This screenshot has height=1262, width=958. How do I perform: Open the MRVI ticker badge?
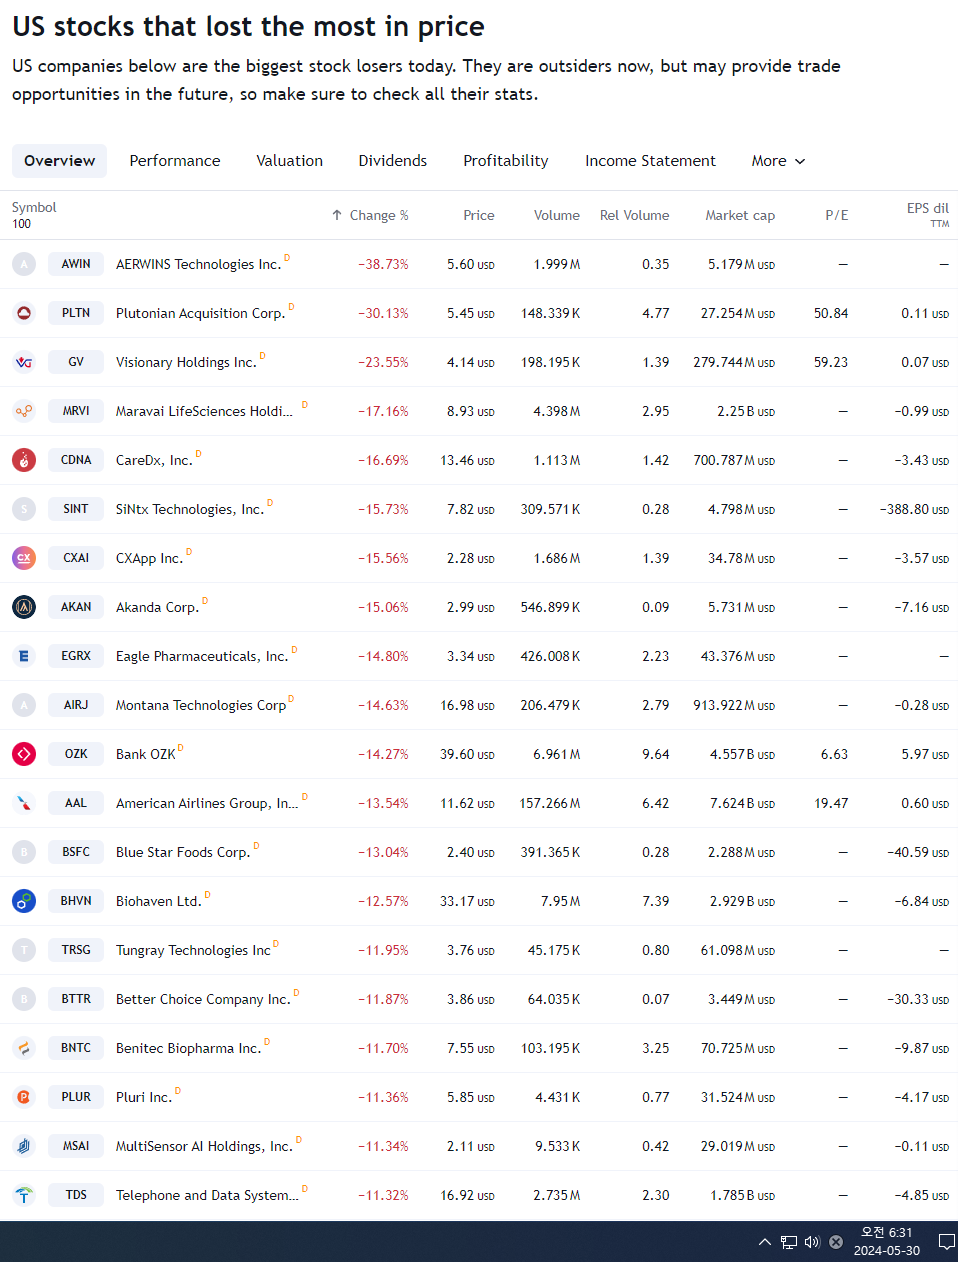point(76,411)
